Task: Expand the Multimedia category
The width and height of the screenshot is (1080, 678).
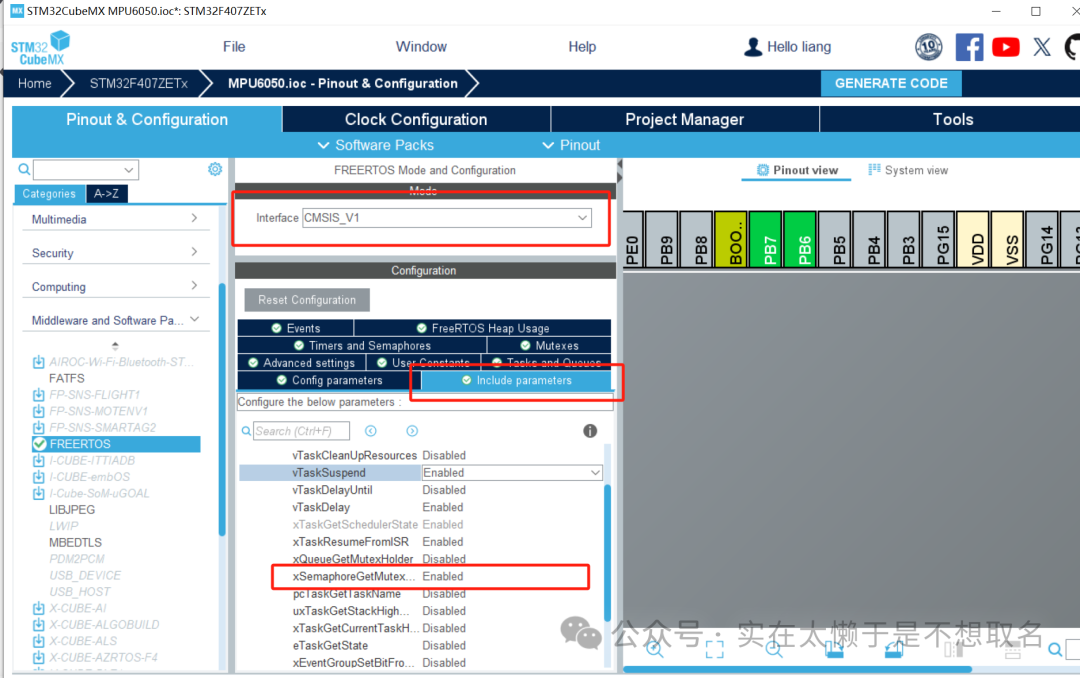Action: click(x=194, y=218)
